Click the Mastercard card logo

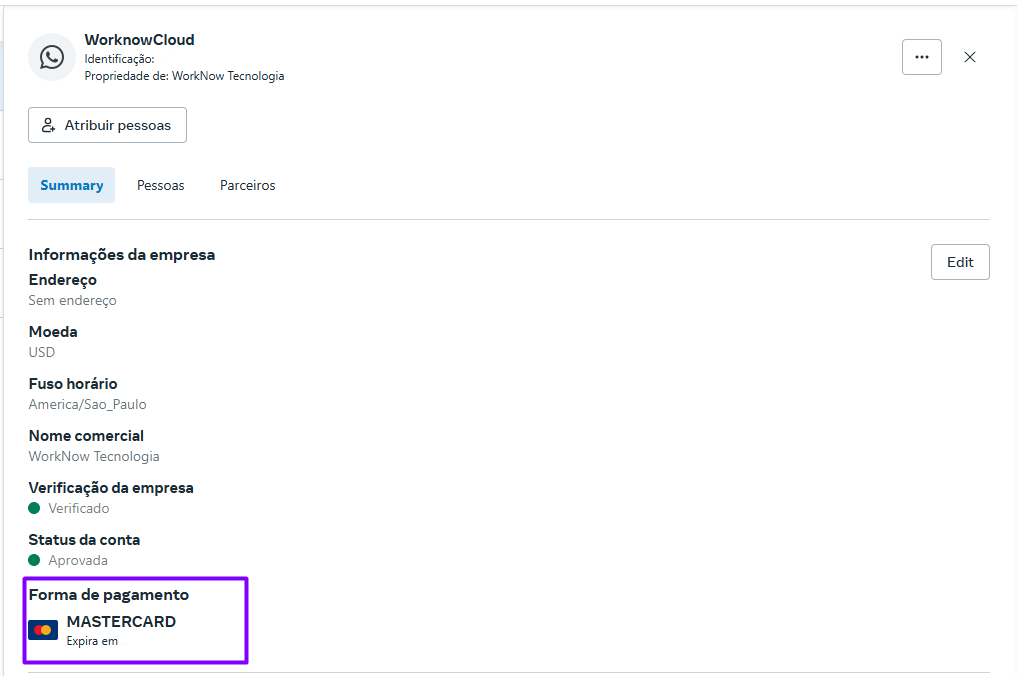[43, 630]
